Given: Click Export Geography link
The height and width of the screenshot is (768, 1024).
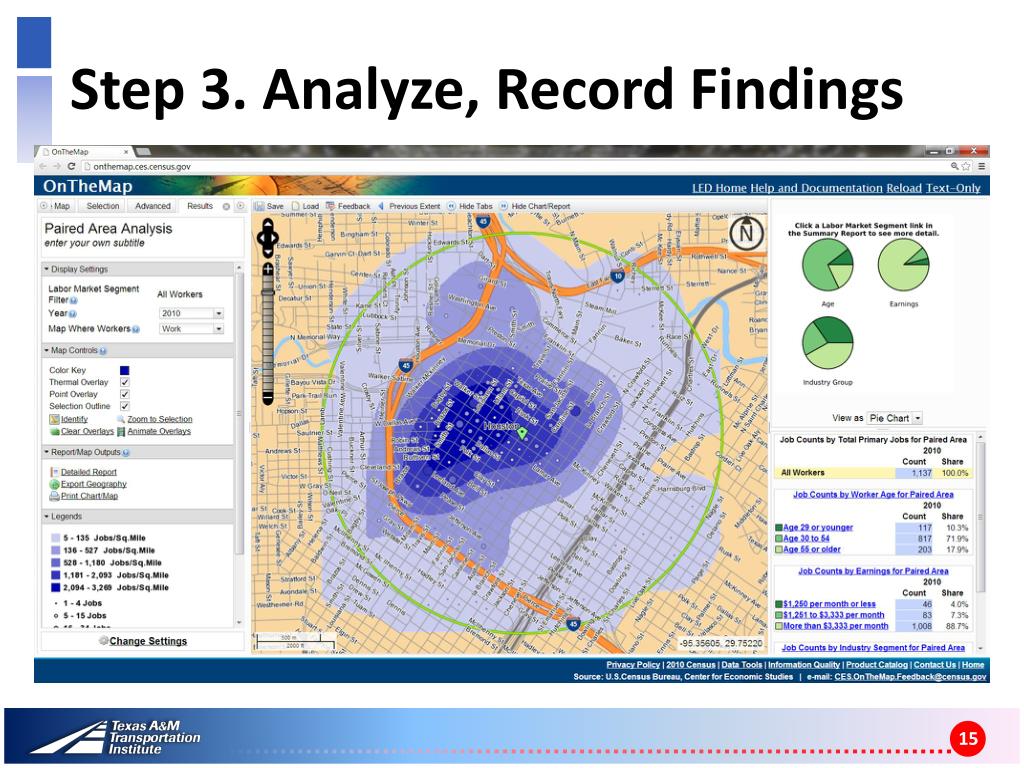Looking at the screenshot, I should pyautogui.click(x=93, y=485).
